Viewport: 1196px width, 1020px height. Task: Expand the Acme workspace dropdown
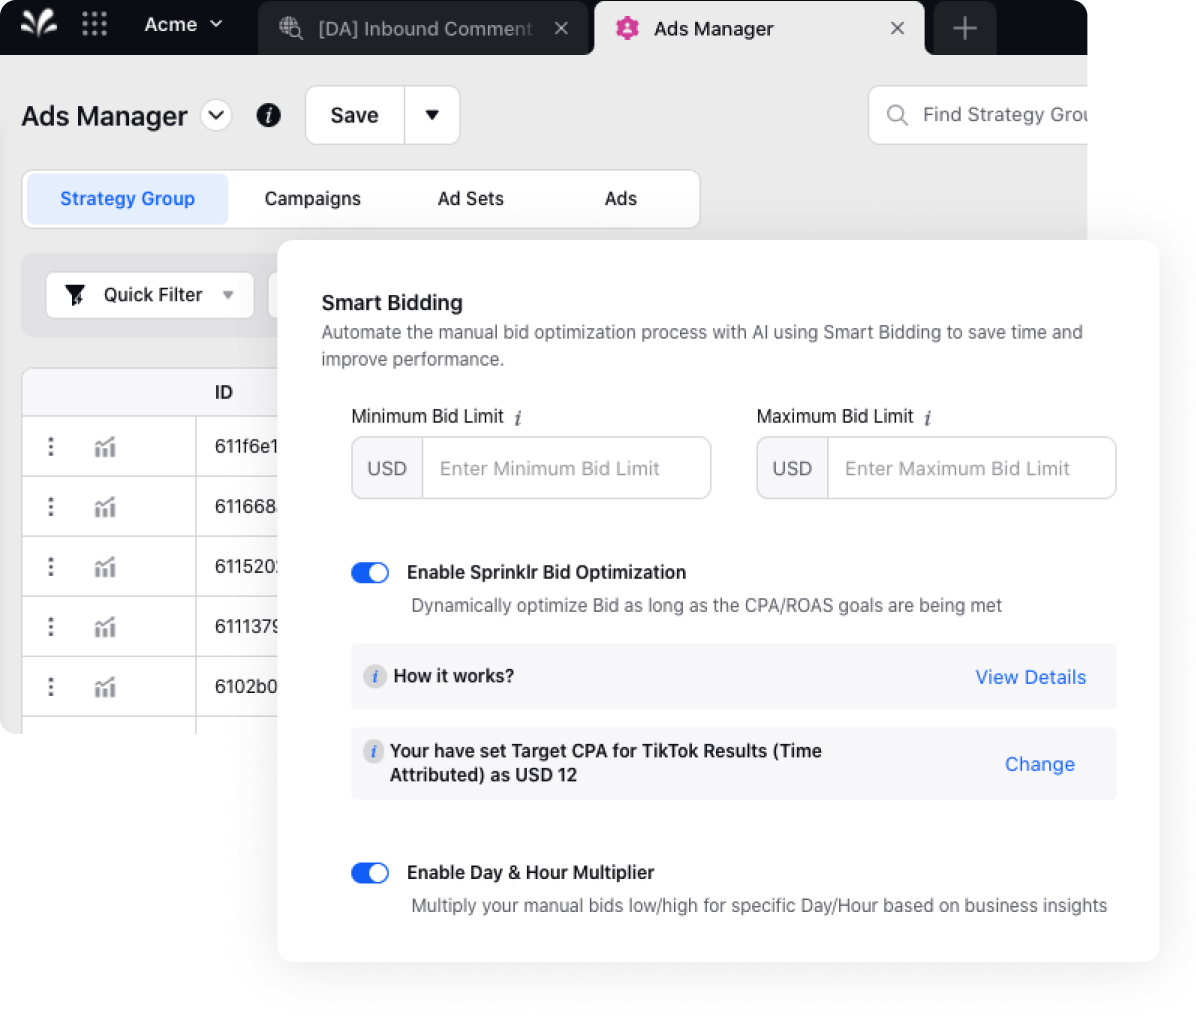tap(183, 24)
